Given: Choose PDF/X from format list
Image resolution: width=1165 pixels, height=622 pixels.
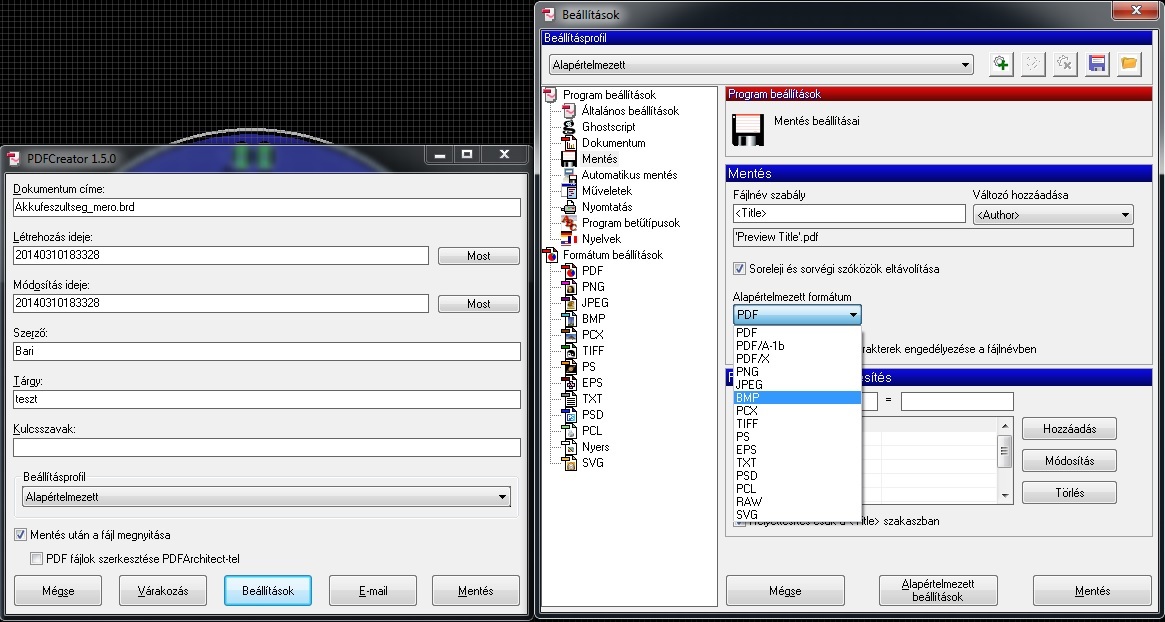Looking at the screenshot, I should click(796, 358).
